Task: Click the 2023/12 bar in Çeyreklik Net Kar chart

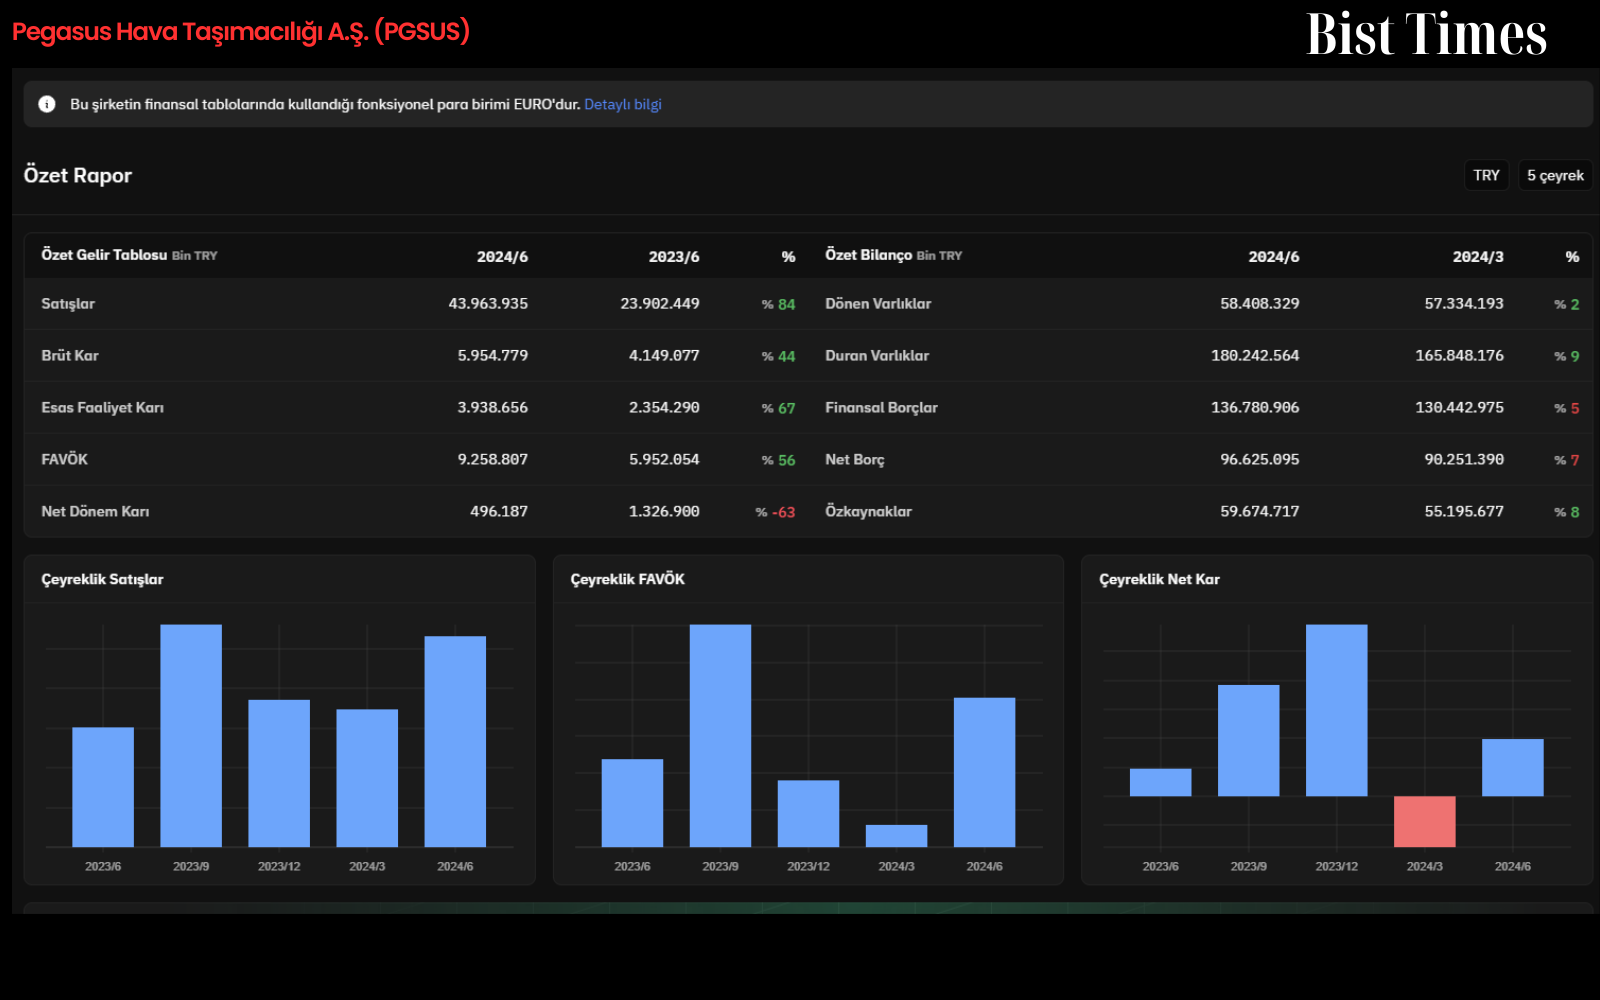Action: 1337,710
